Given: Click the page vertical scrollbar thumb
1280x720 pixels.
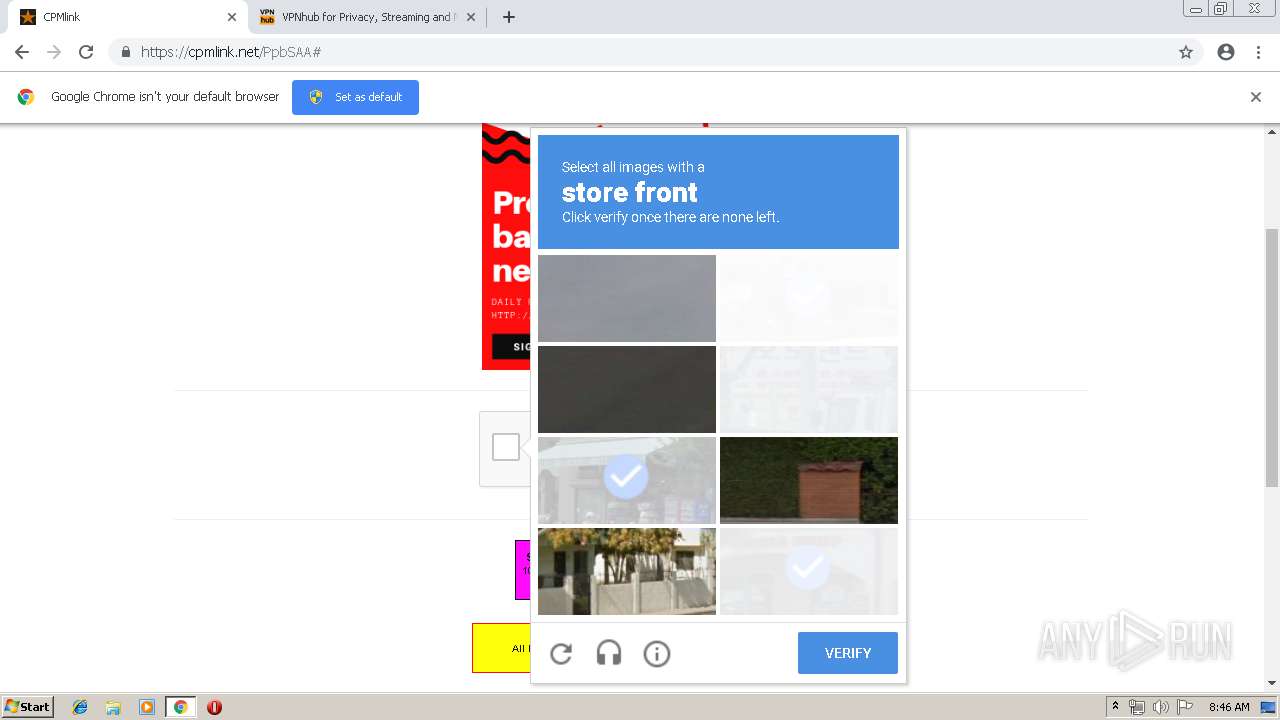Looking at the screenshot, I should point(1272,357).
